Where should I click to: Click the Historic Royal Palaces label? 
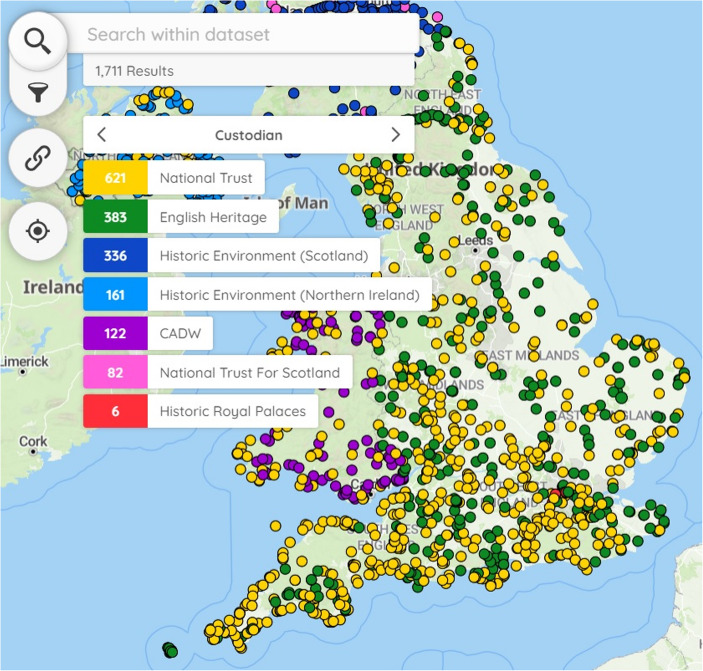tap(233, 411)
